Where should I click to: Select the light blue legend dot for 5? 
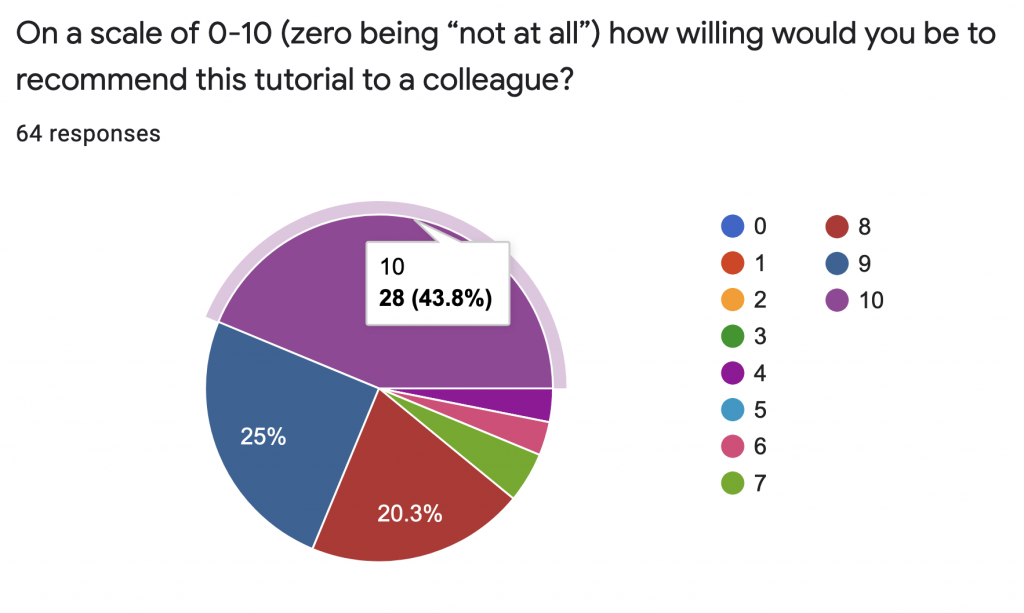coord(734,410)
